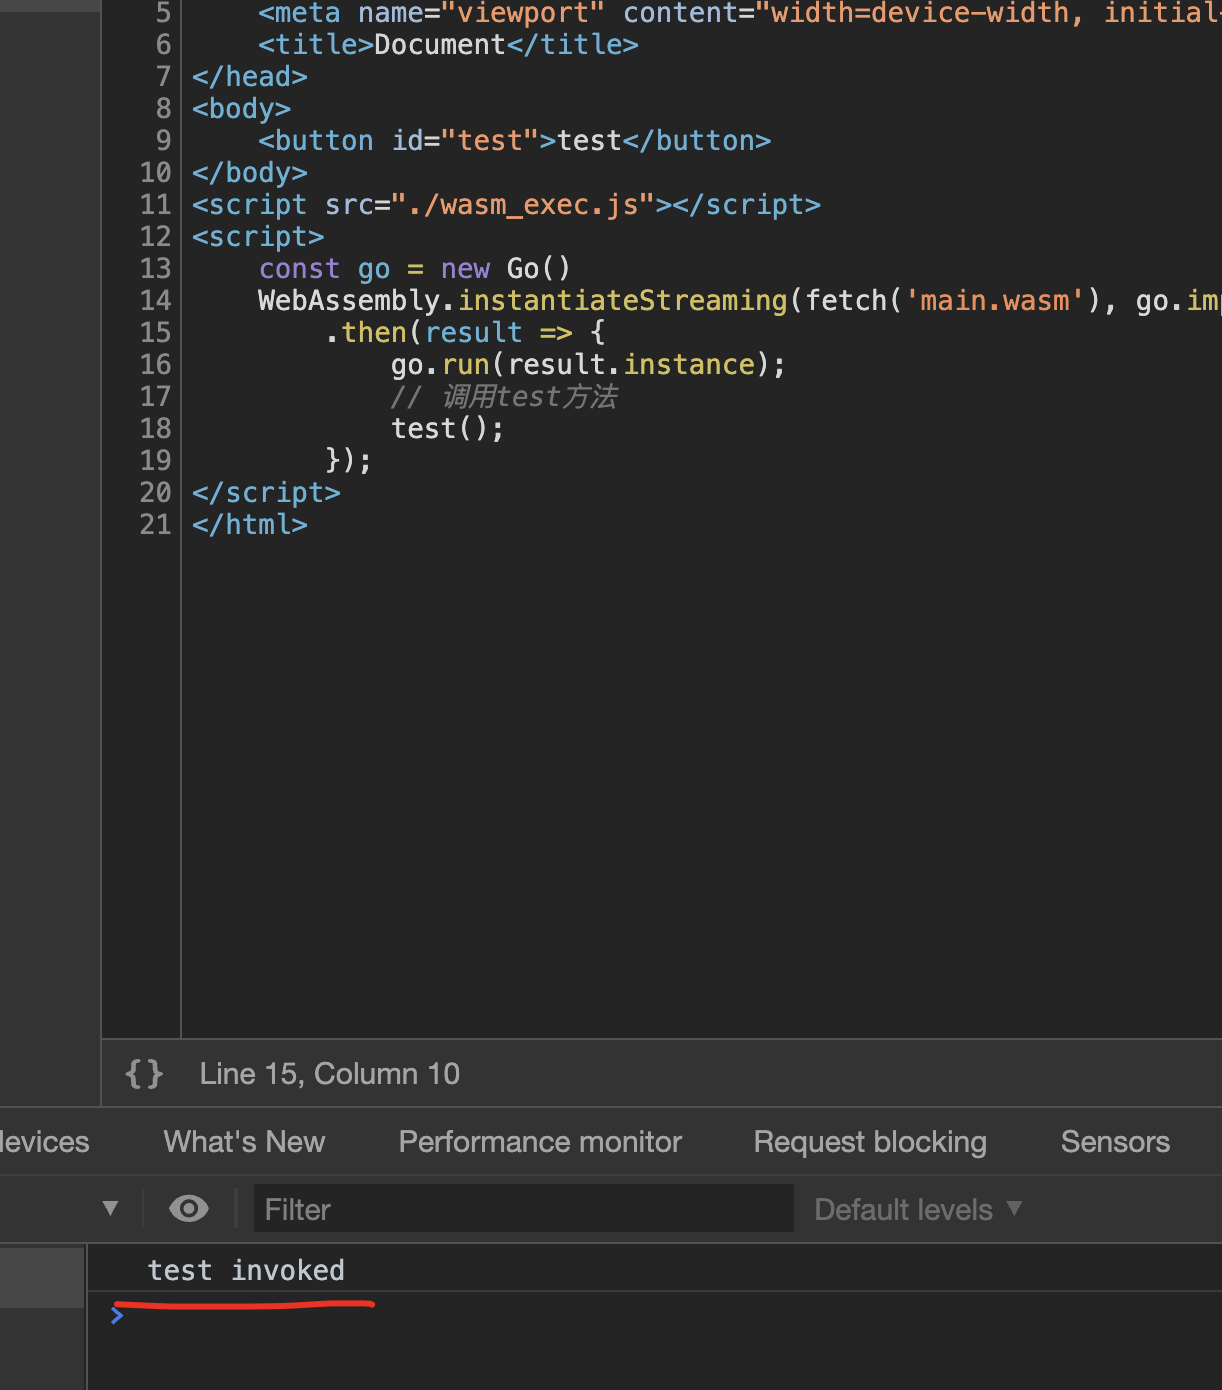
Task: Click the pretty-print braces icon
Action: [x=144, y=1074]
